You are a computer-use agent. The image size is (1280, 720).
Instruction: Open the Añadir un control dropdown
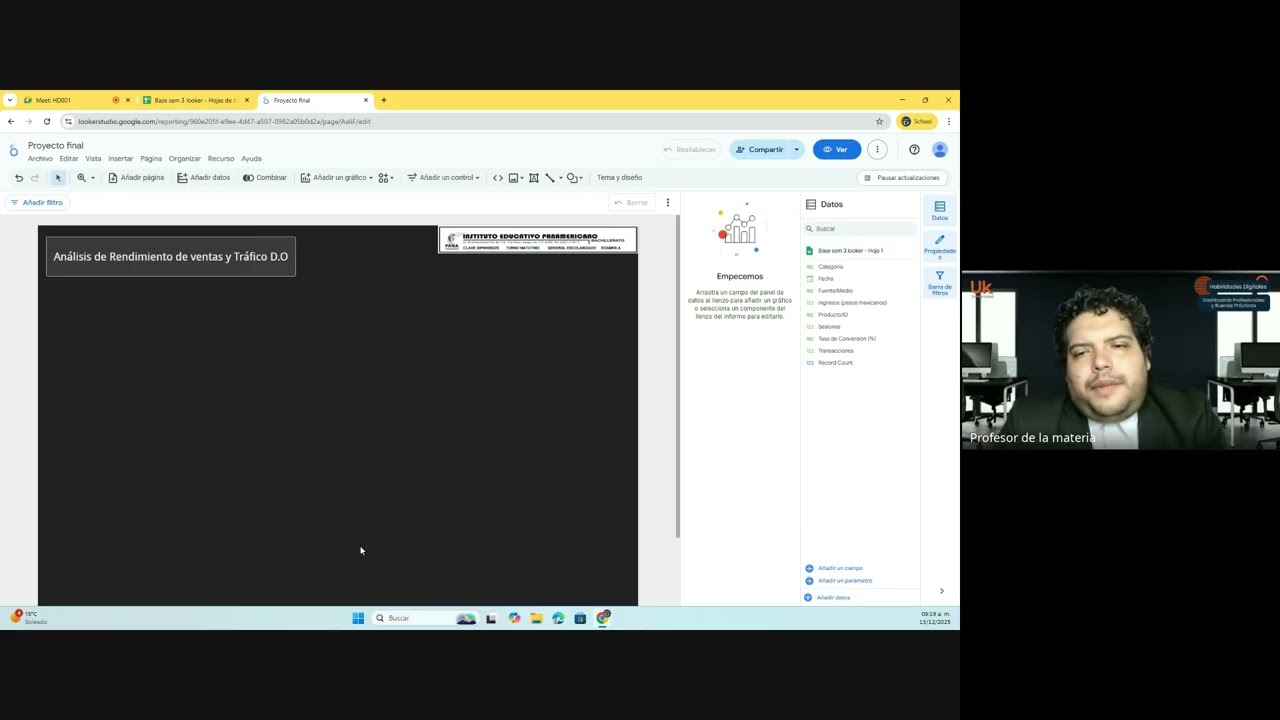point(443,178)
